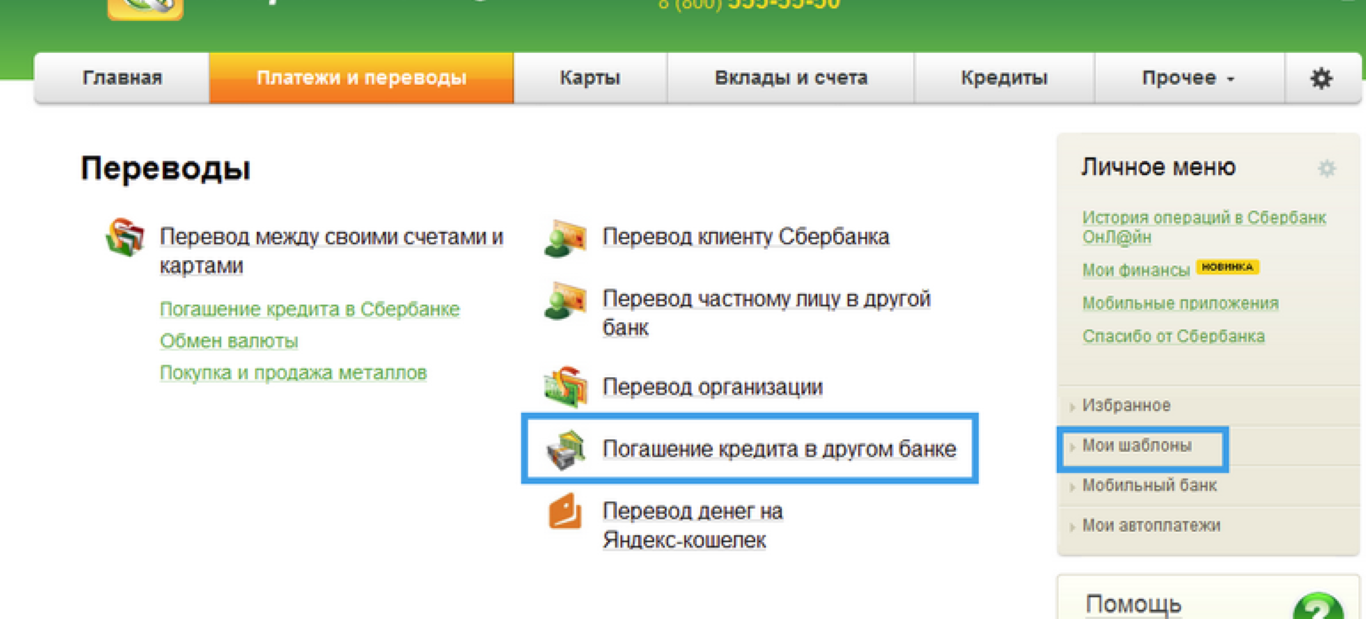Switch to the Карты tab
The height and width of the screenshot is (619, 1366).
tap(590, 78)
